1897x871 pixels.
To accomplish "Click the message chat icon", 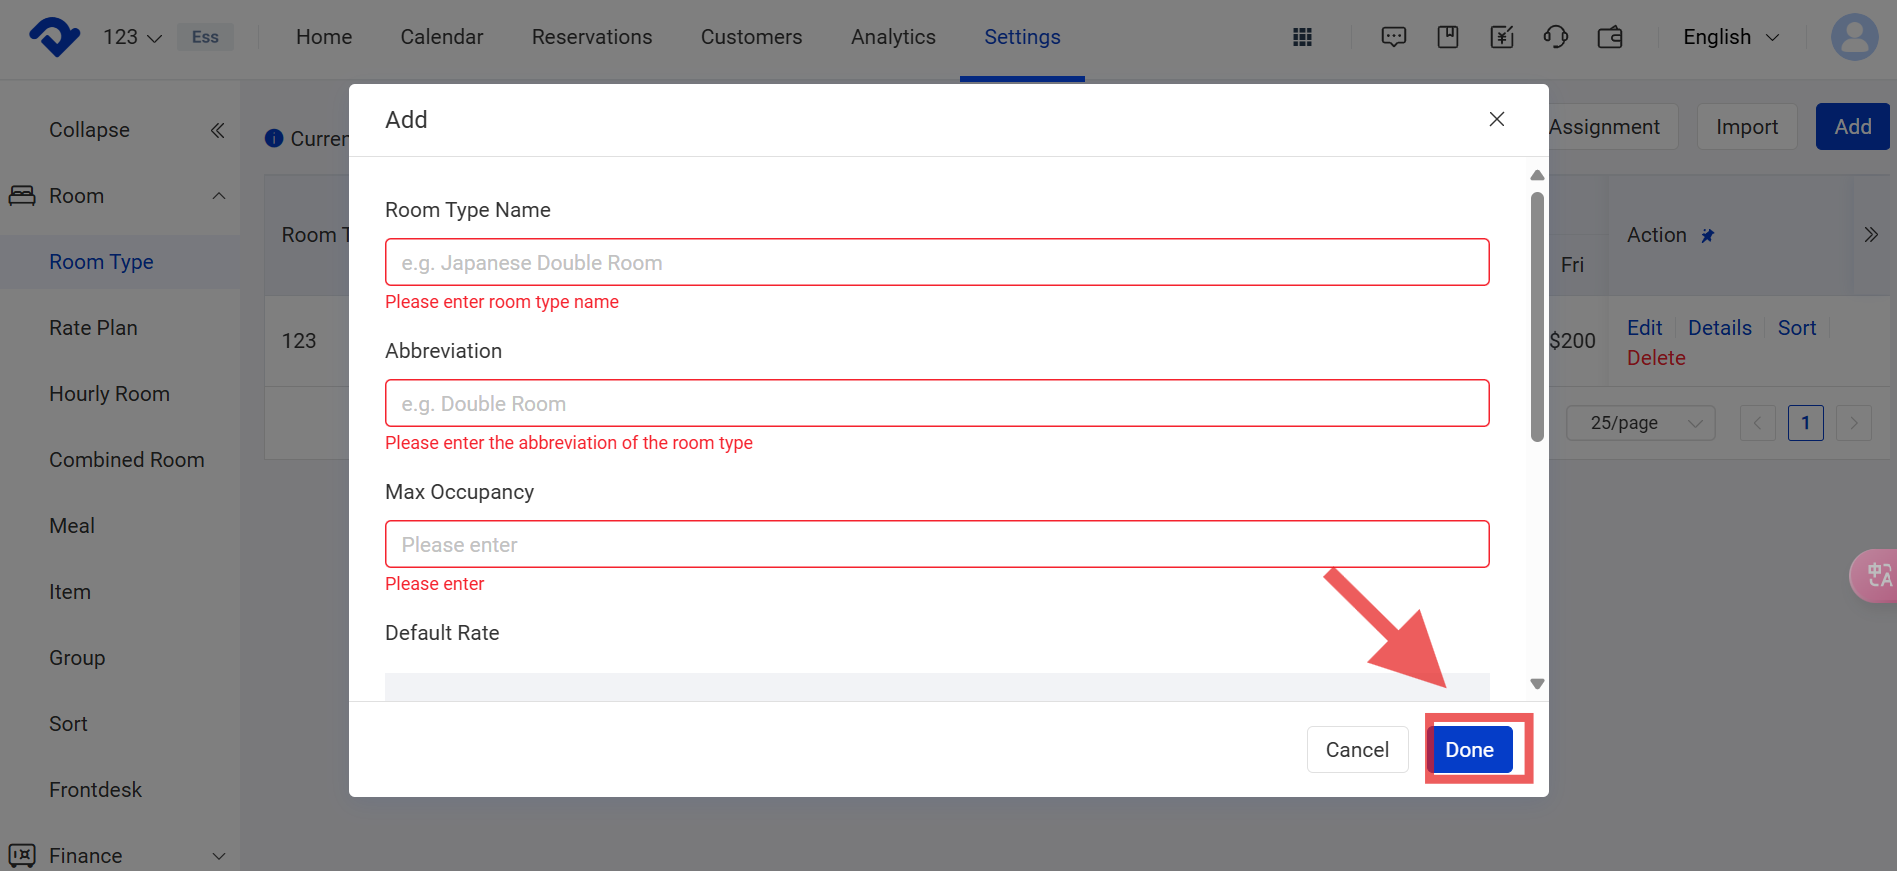I will click(x=1393, y=37).
